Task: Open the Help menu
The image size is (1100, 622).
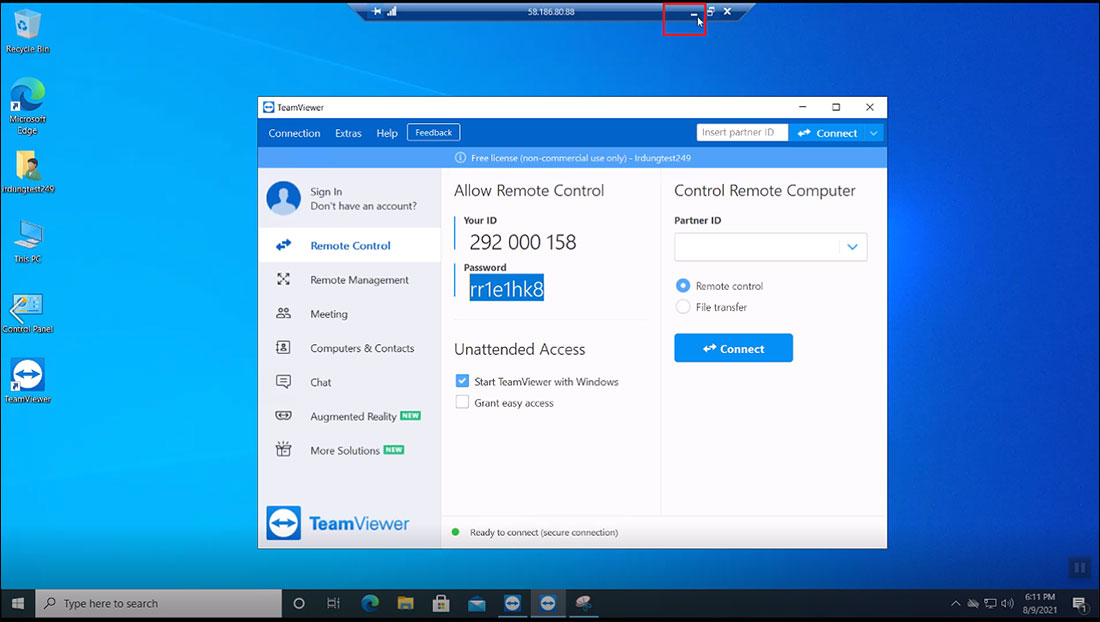Action: [x=387, y=133]
